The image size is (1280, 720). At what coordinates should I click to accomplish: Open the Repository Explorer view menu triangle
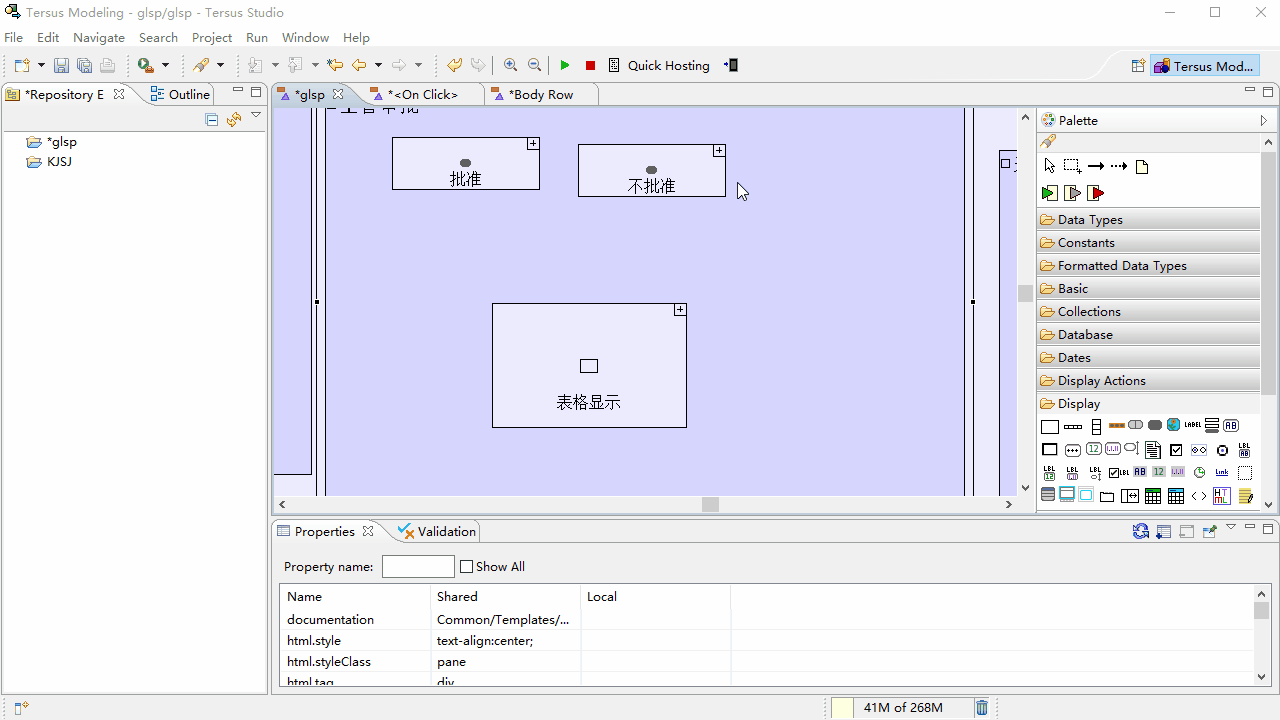click(256, 116)
